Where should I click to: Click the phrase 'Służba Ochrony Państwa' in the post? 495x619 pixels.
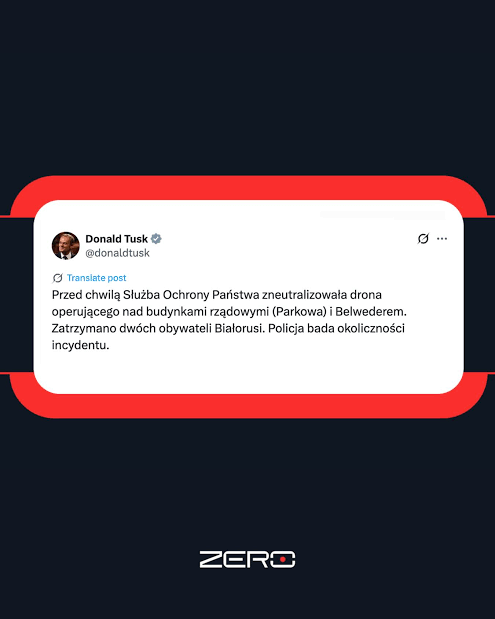click(191, 295)
